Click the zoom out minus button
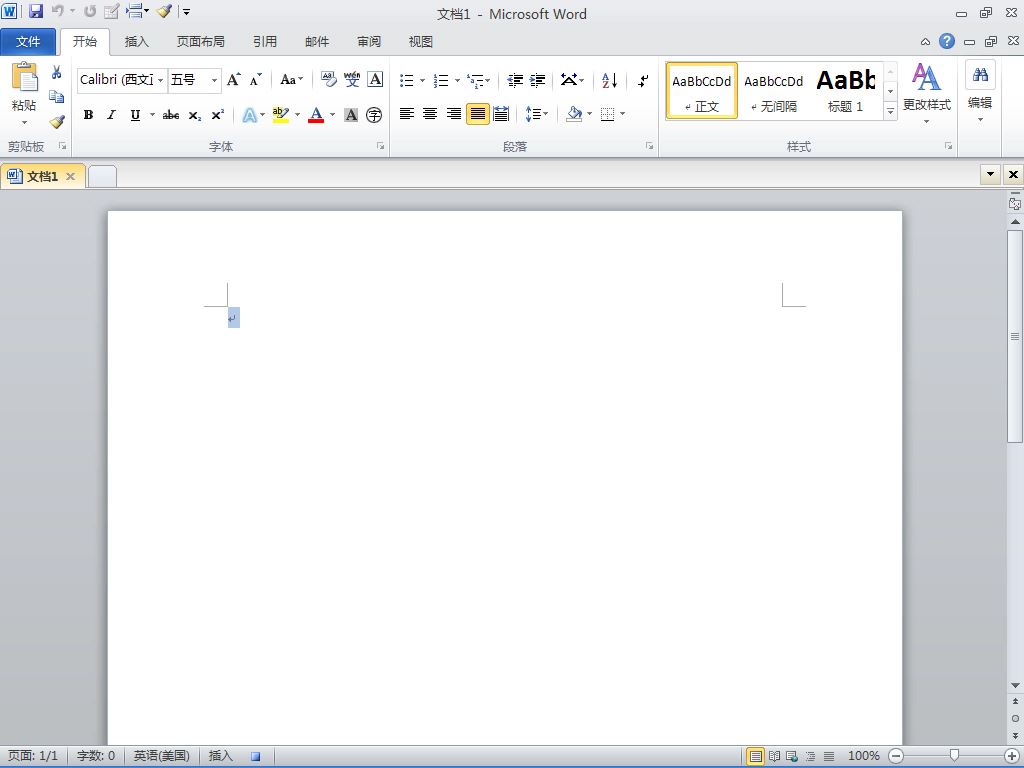 [897, 756]
